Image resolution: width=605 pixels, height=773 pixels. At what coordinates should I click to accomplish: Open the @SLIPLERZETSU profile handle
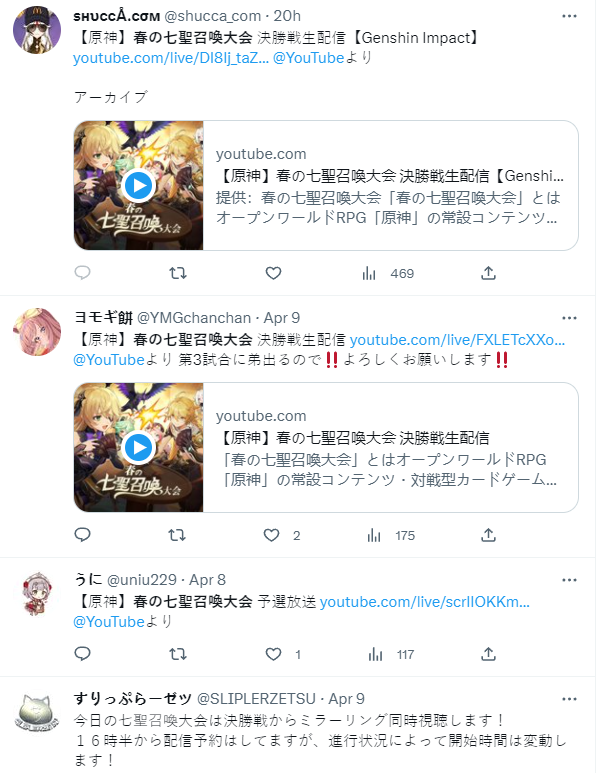(x=256, y=699)
